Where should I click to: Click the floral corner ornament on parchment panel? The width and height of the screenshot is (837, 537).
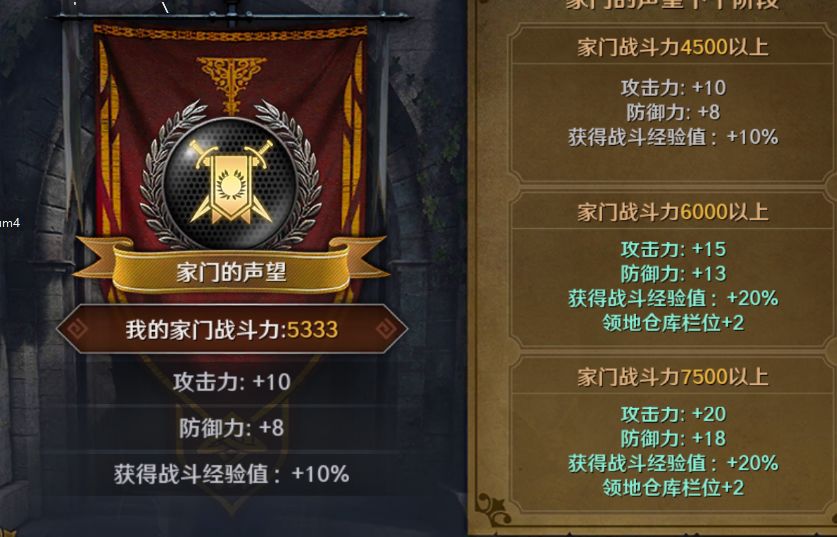pyautogui.click(x=491, y=508)
